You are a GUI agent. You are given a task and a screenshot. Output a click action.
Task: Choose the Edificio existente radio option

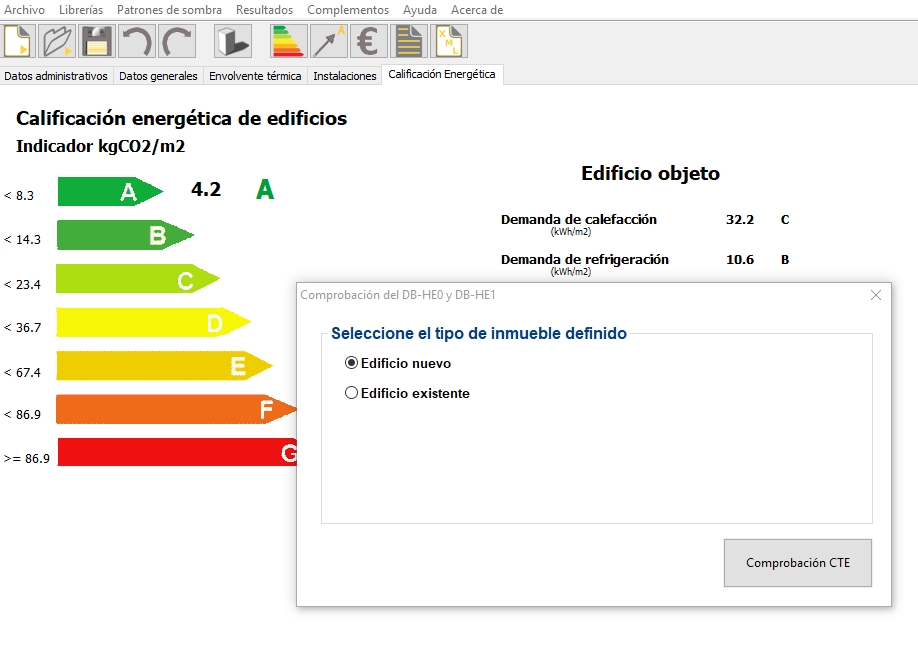(352, 393)
